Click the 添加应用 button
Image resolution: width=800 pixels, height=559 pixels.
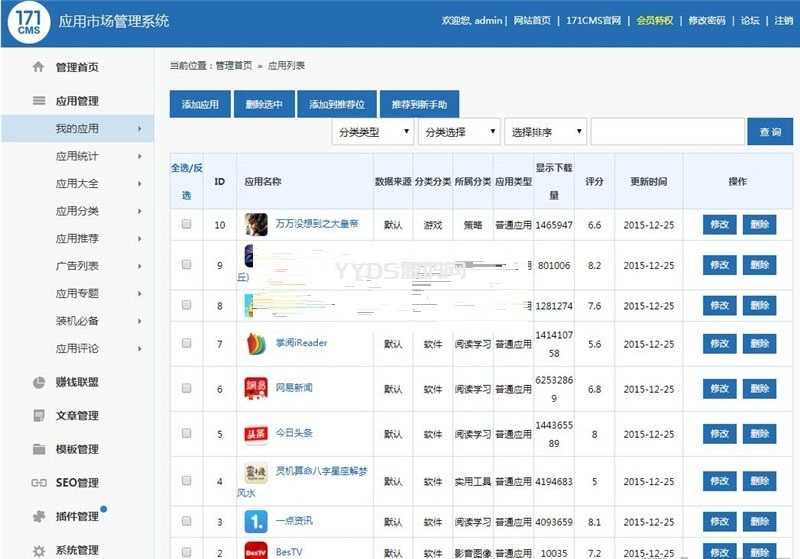[200, 104]
